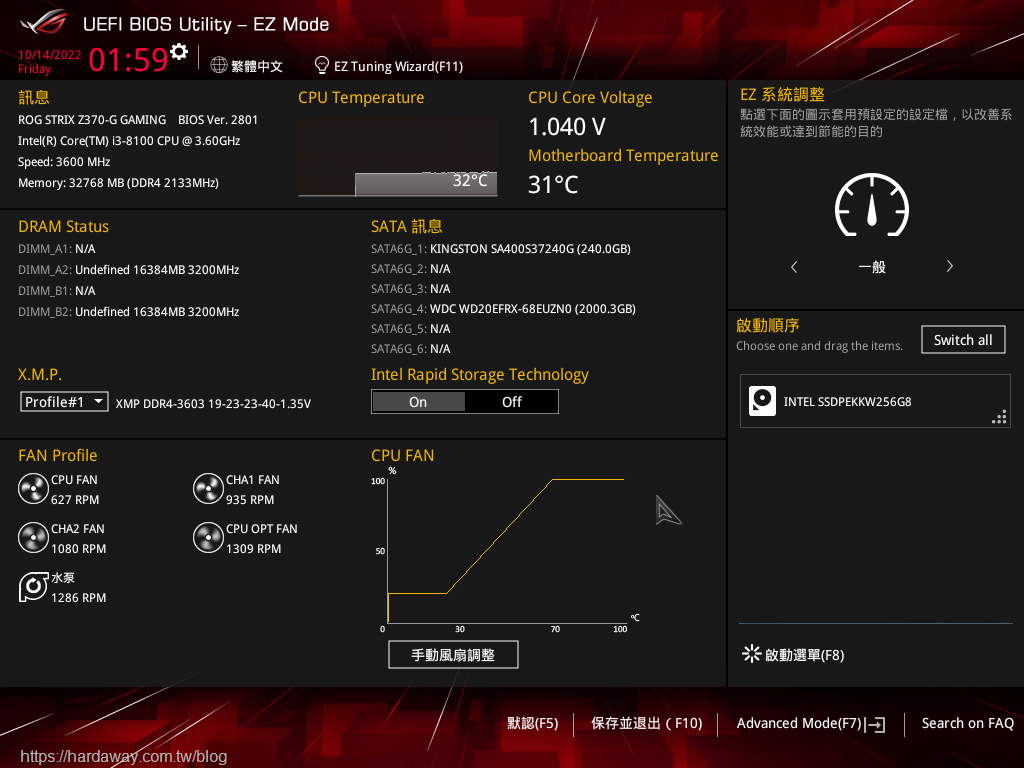Click the ROG logo icon
Image resolution: width=1024 pixels, height=768 pixels.
pos(44,24)
